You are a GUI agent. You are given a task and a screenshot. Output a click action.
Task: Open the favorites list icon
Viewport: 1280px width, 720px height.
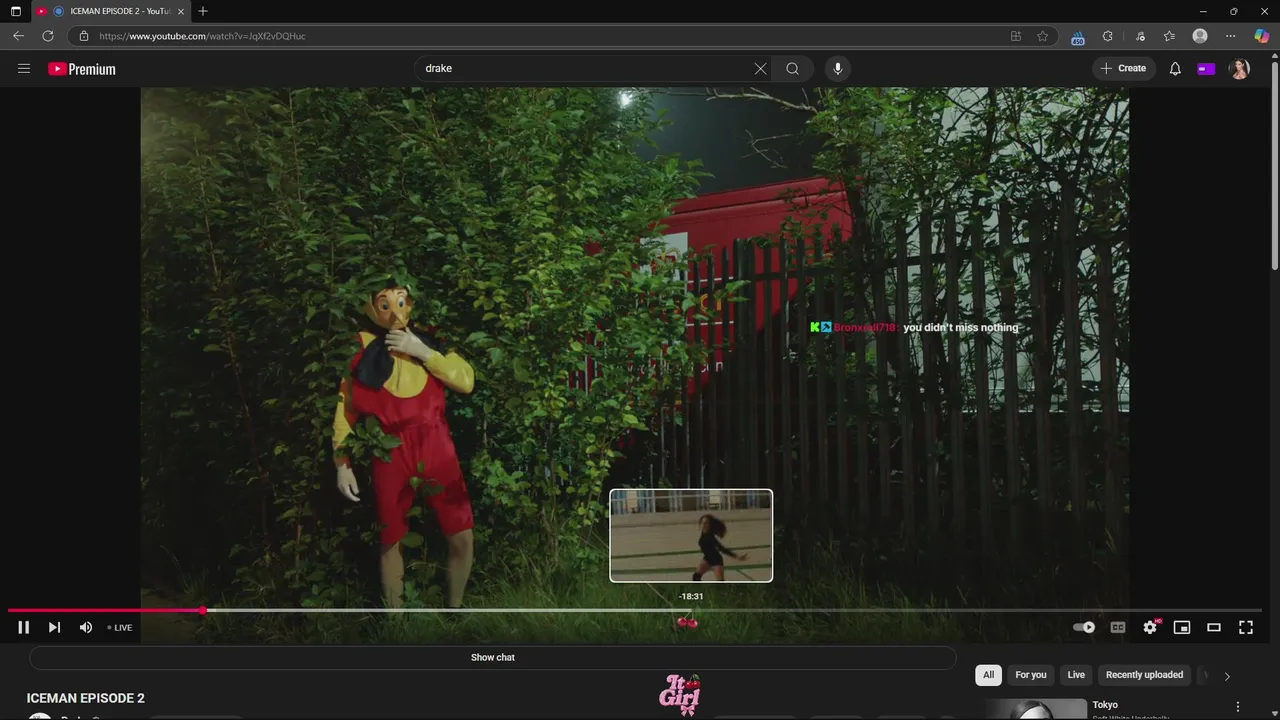tap(1169, 36)
